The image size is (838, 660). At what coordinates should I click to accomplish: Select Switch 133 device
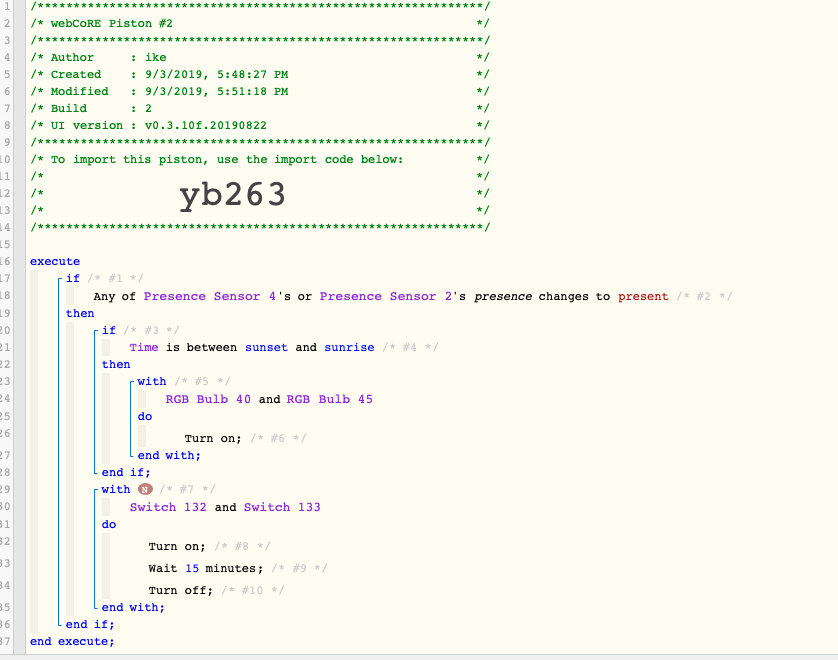coord(282,507)
